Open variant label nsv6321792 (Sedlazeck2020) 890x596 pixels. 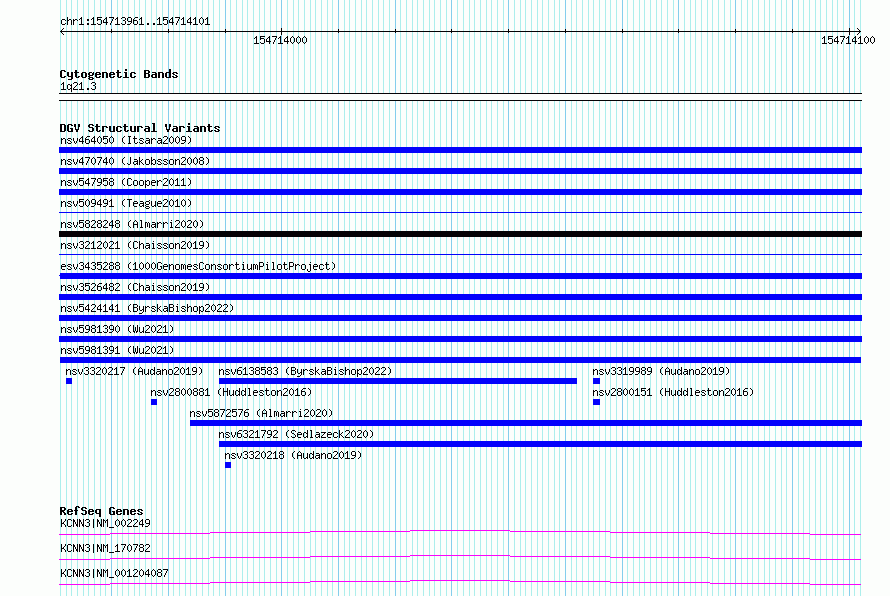point(296,434)
